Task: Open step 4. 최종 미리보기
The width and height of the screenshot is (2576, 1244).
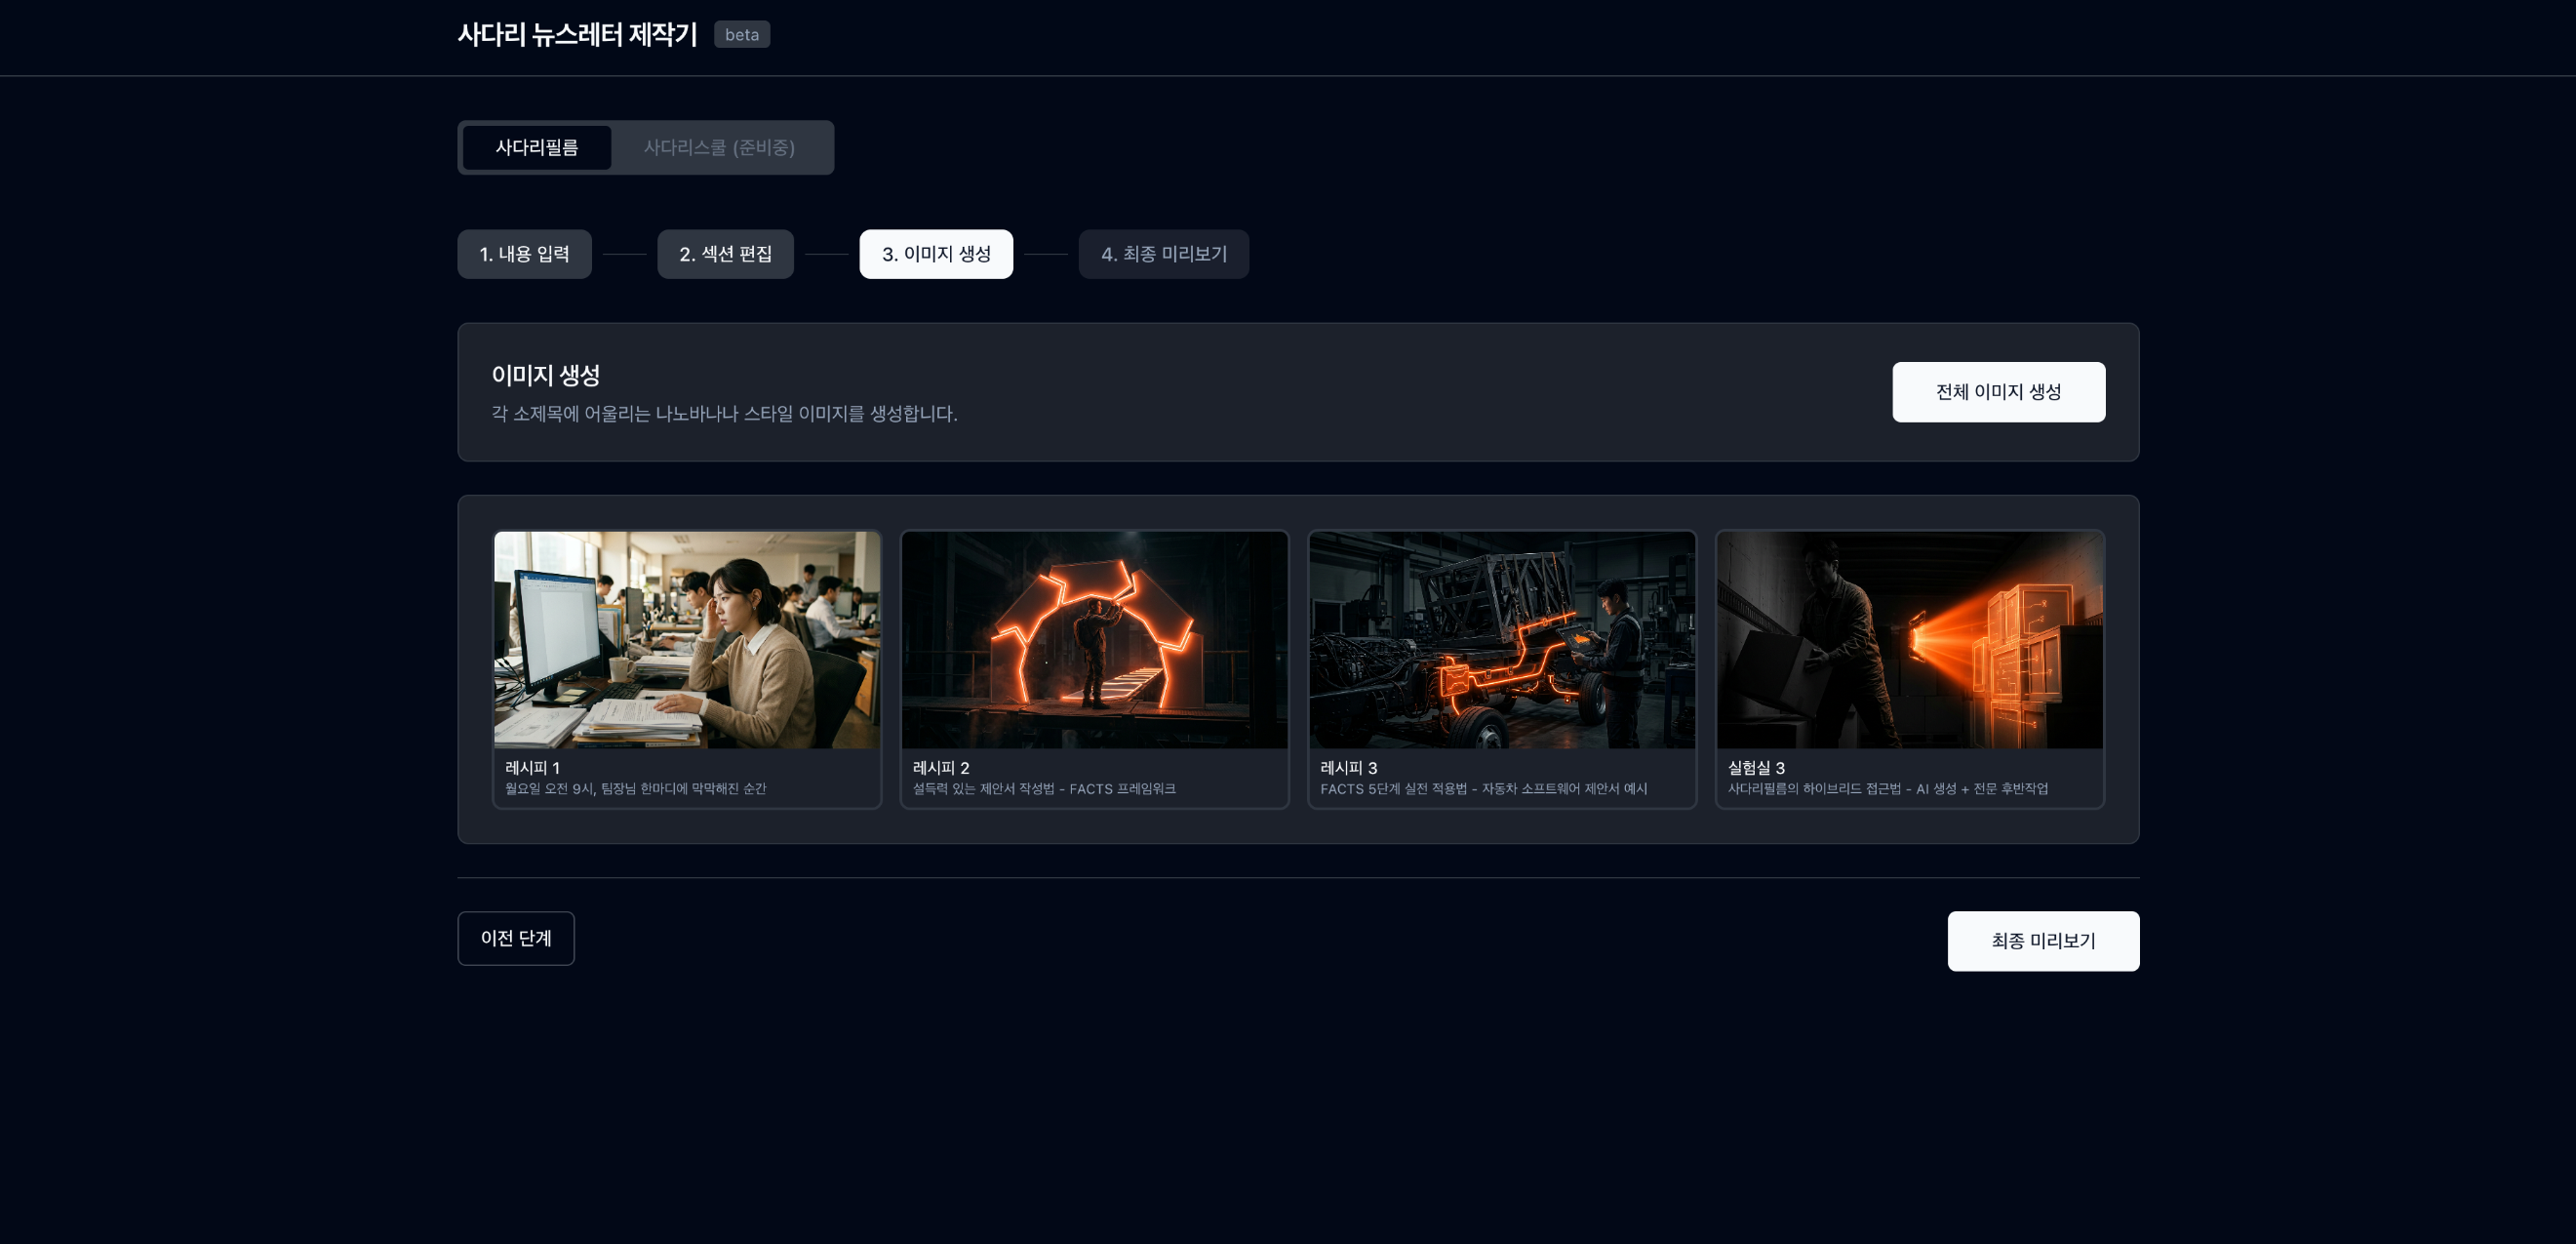Action: tap(1163, 254)
